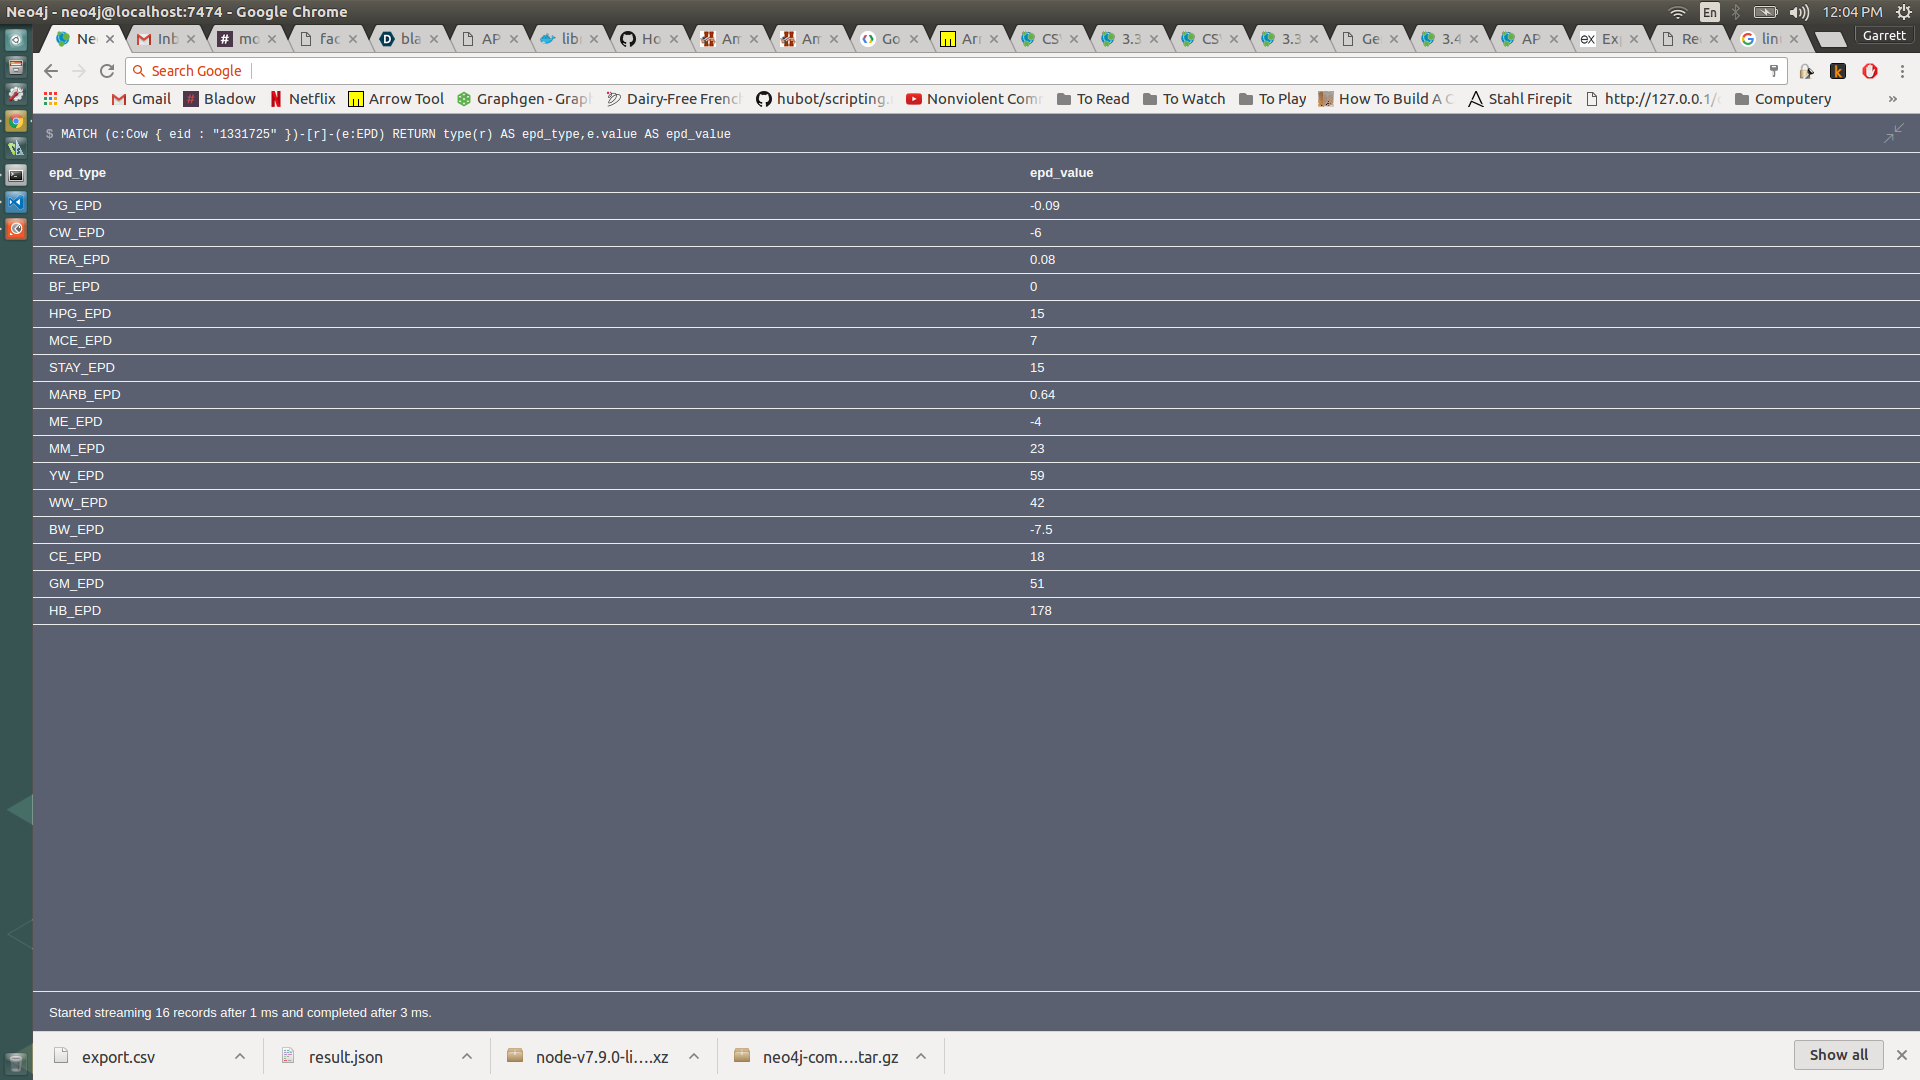Expand options for the result.json download
Viewport: 1920px width, 1080px height.
pos(467,1056)
